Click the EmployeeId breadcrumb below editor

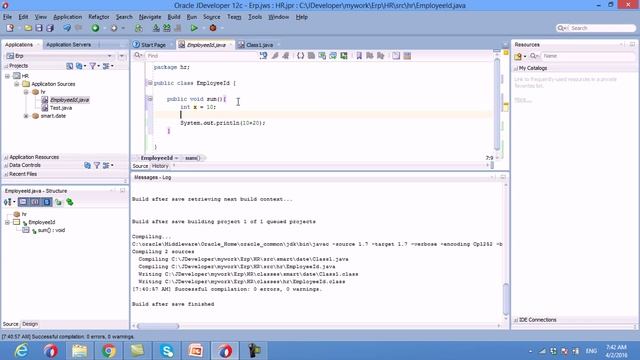157,158
